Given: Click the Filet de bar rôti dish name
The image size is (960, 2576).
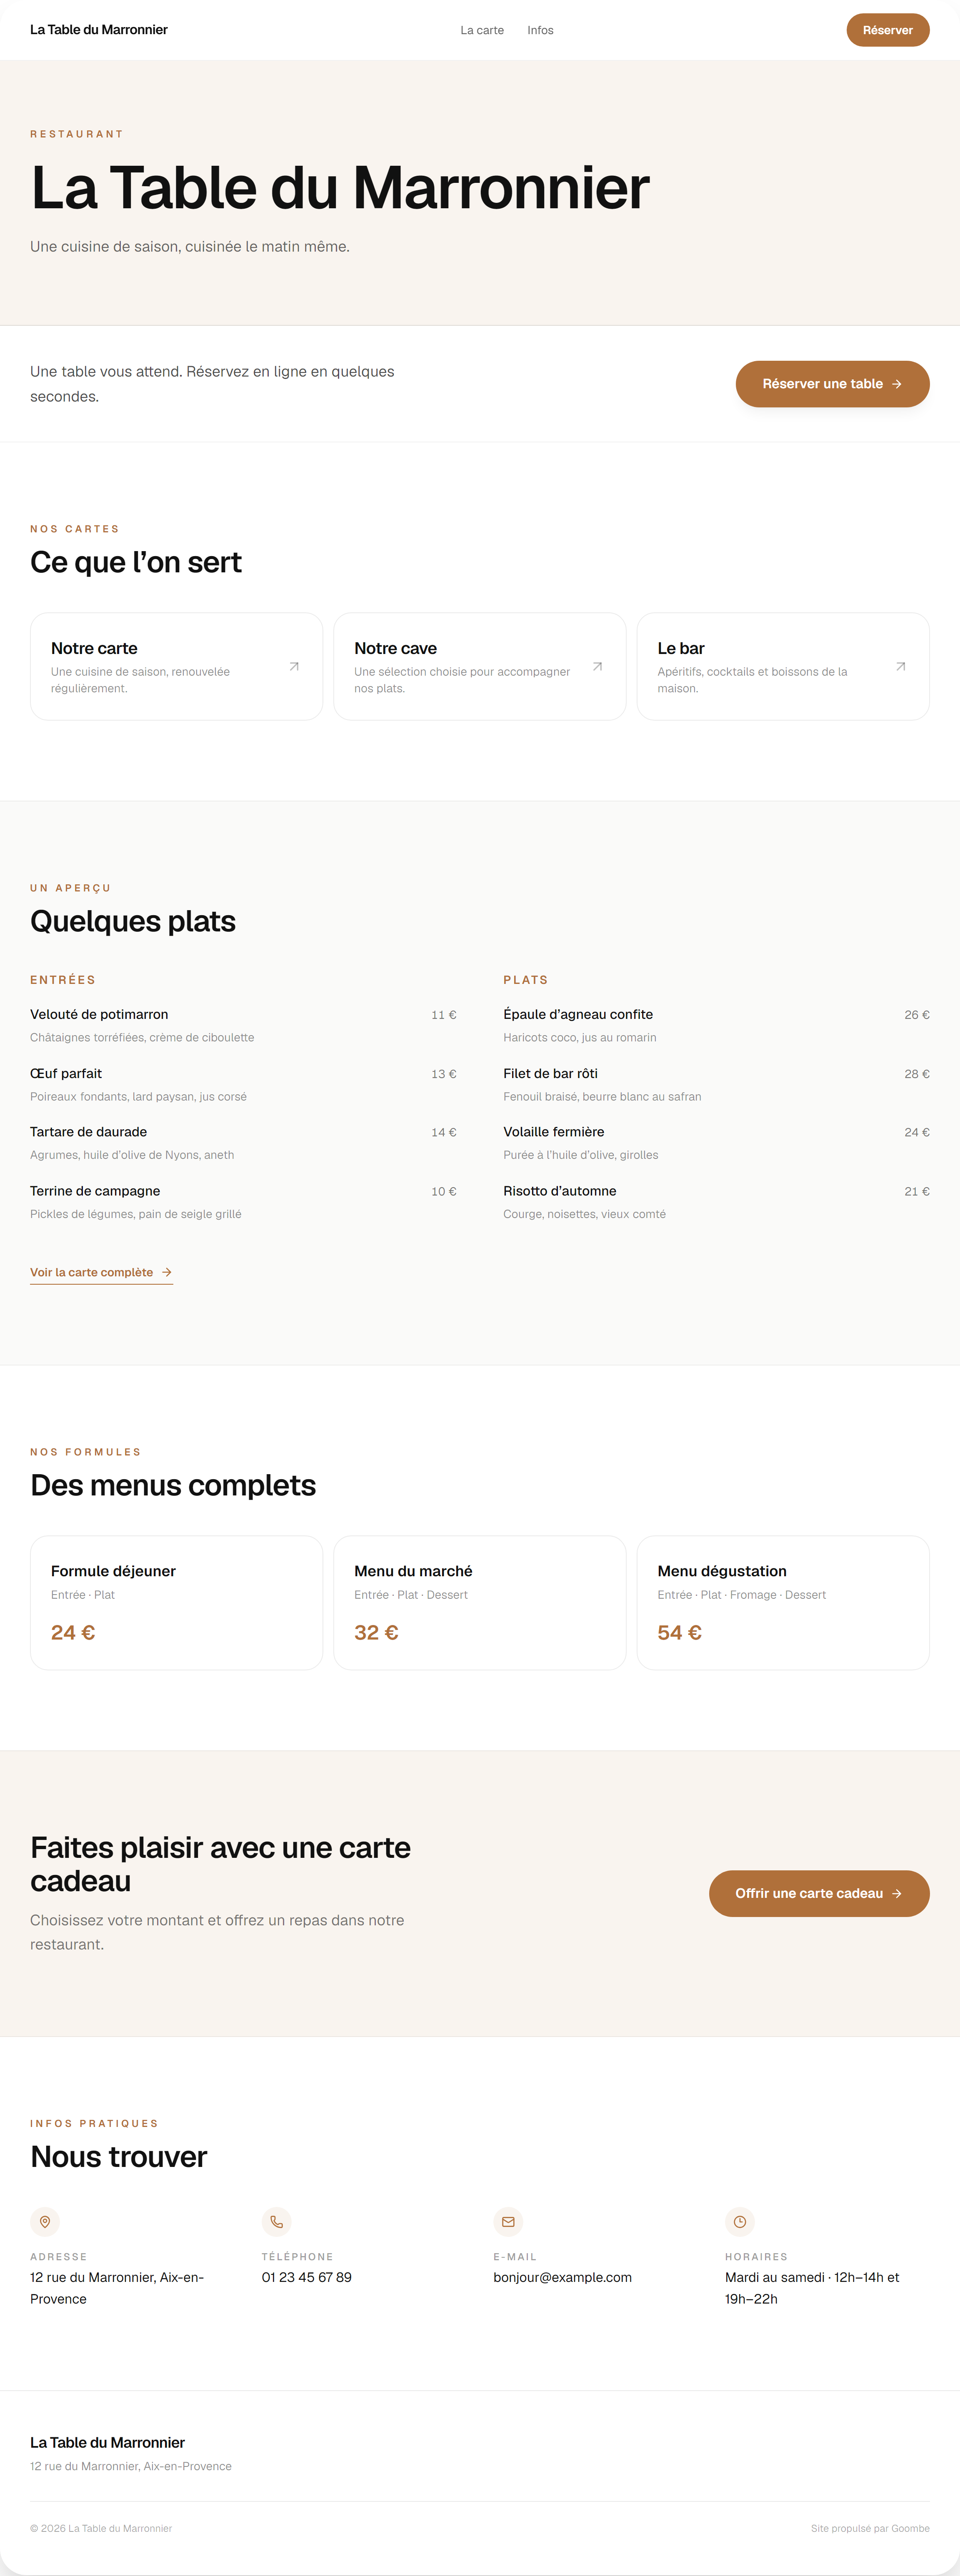Looking at the screenshot, I should (550, 1073).
